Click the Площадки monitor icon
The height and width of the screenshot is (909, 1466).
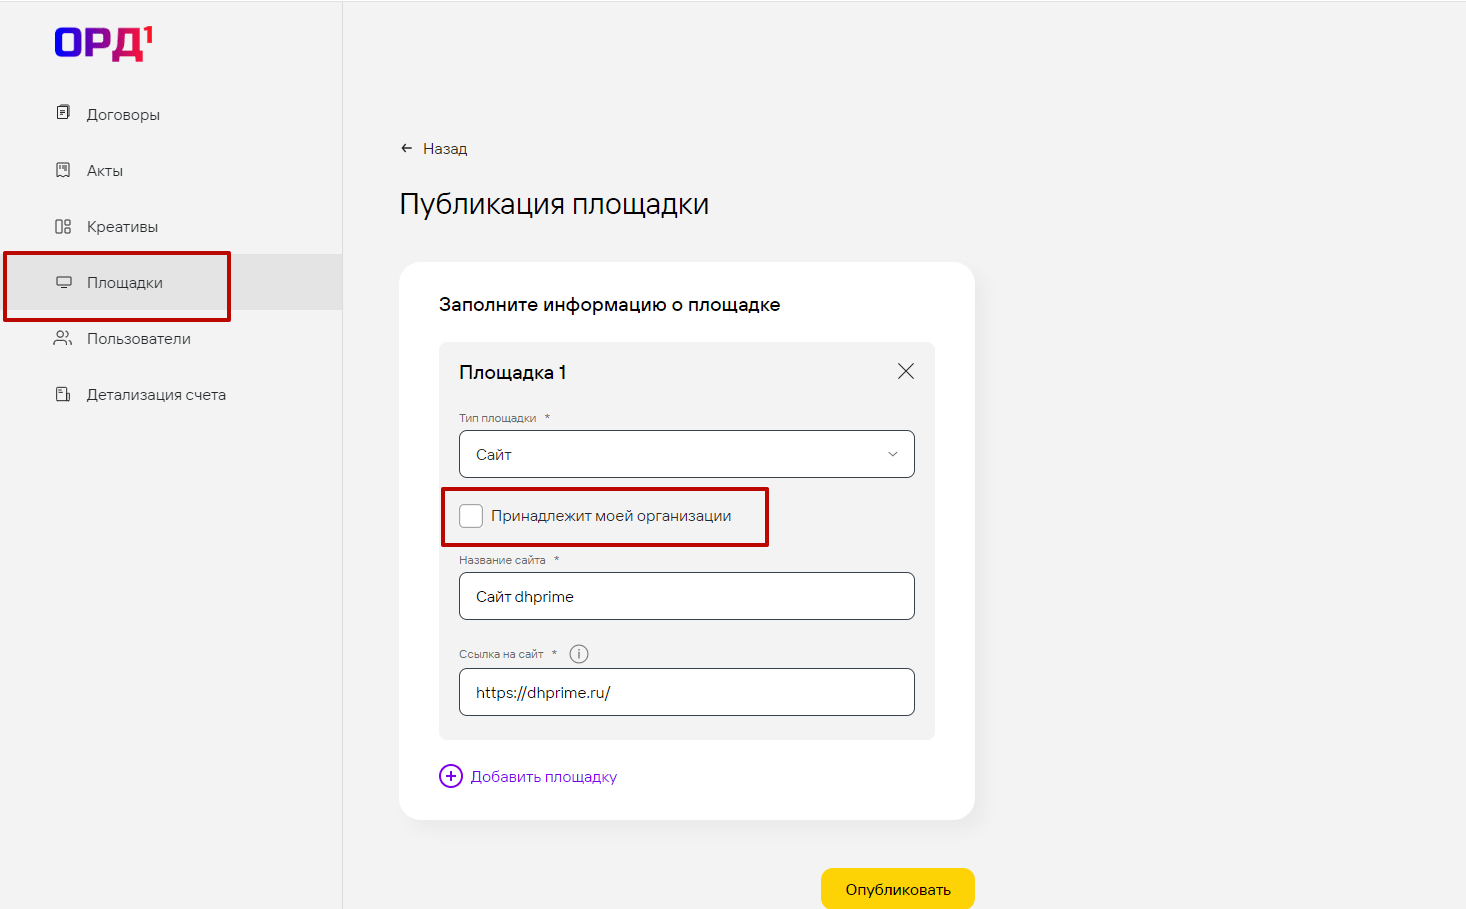point(64,282)
